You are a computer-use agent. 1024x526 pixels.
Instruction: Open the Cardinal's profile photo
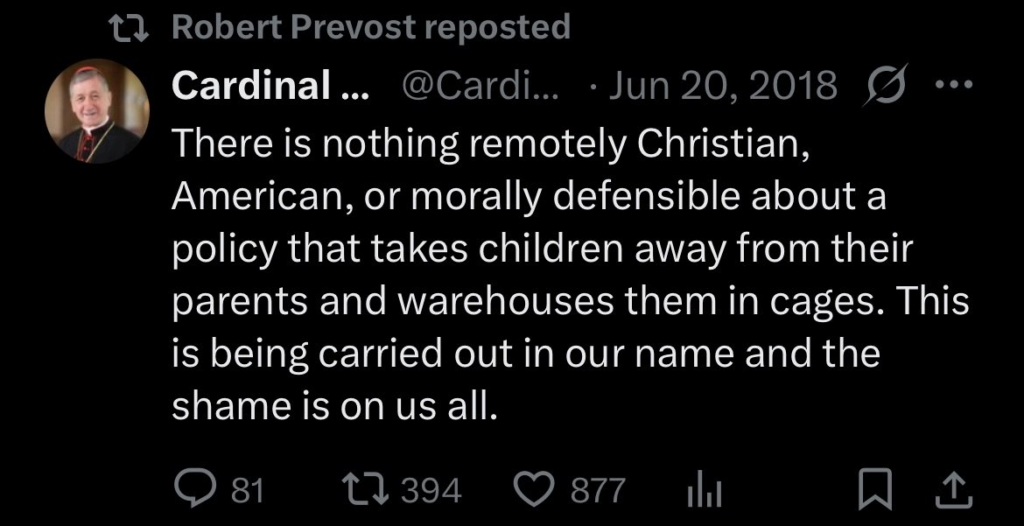click(x=97, y=110)
